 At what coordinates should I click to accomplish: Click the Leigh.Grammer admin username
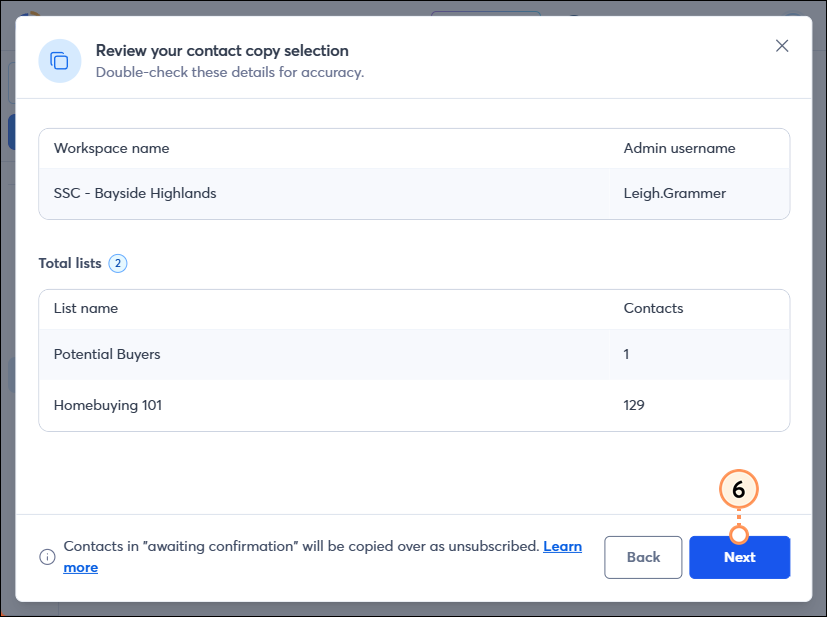tap(675, 193)
